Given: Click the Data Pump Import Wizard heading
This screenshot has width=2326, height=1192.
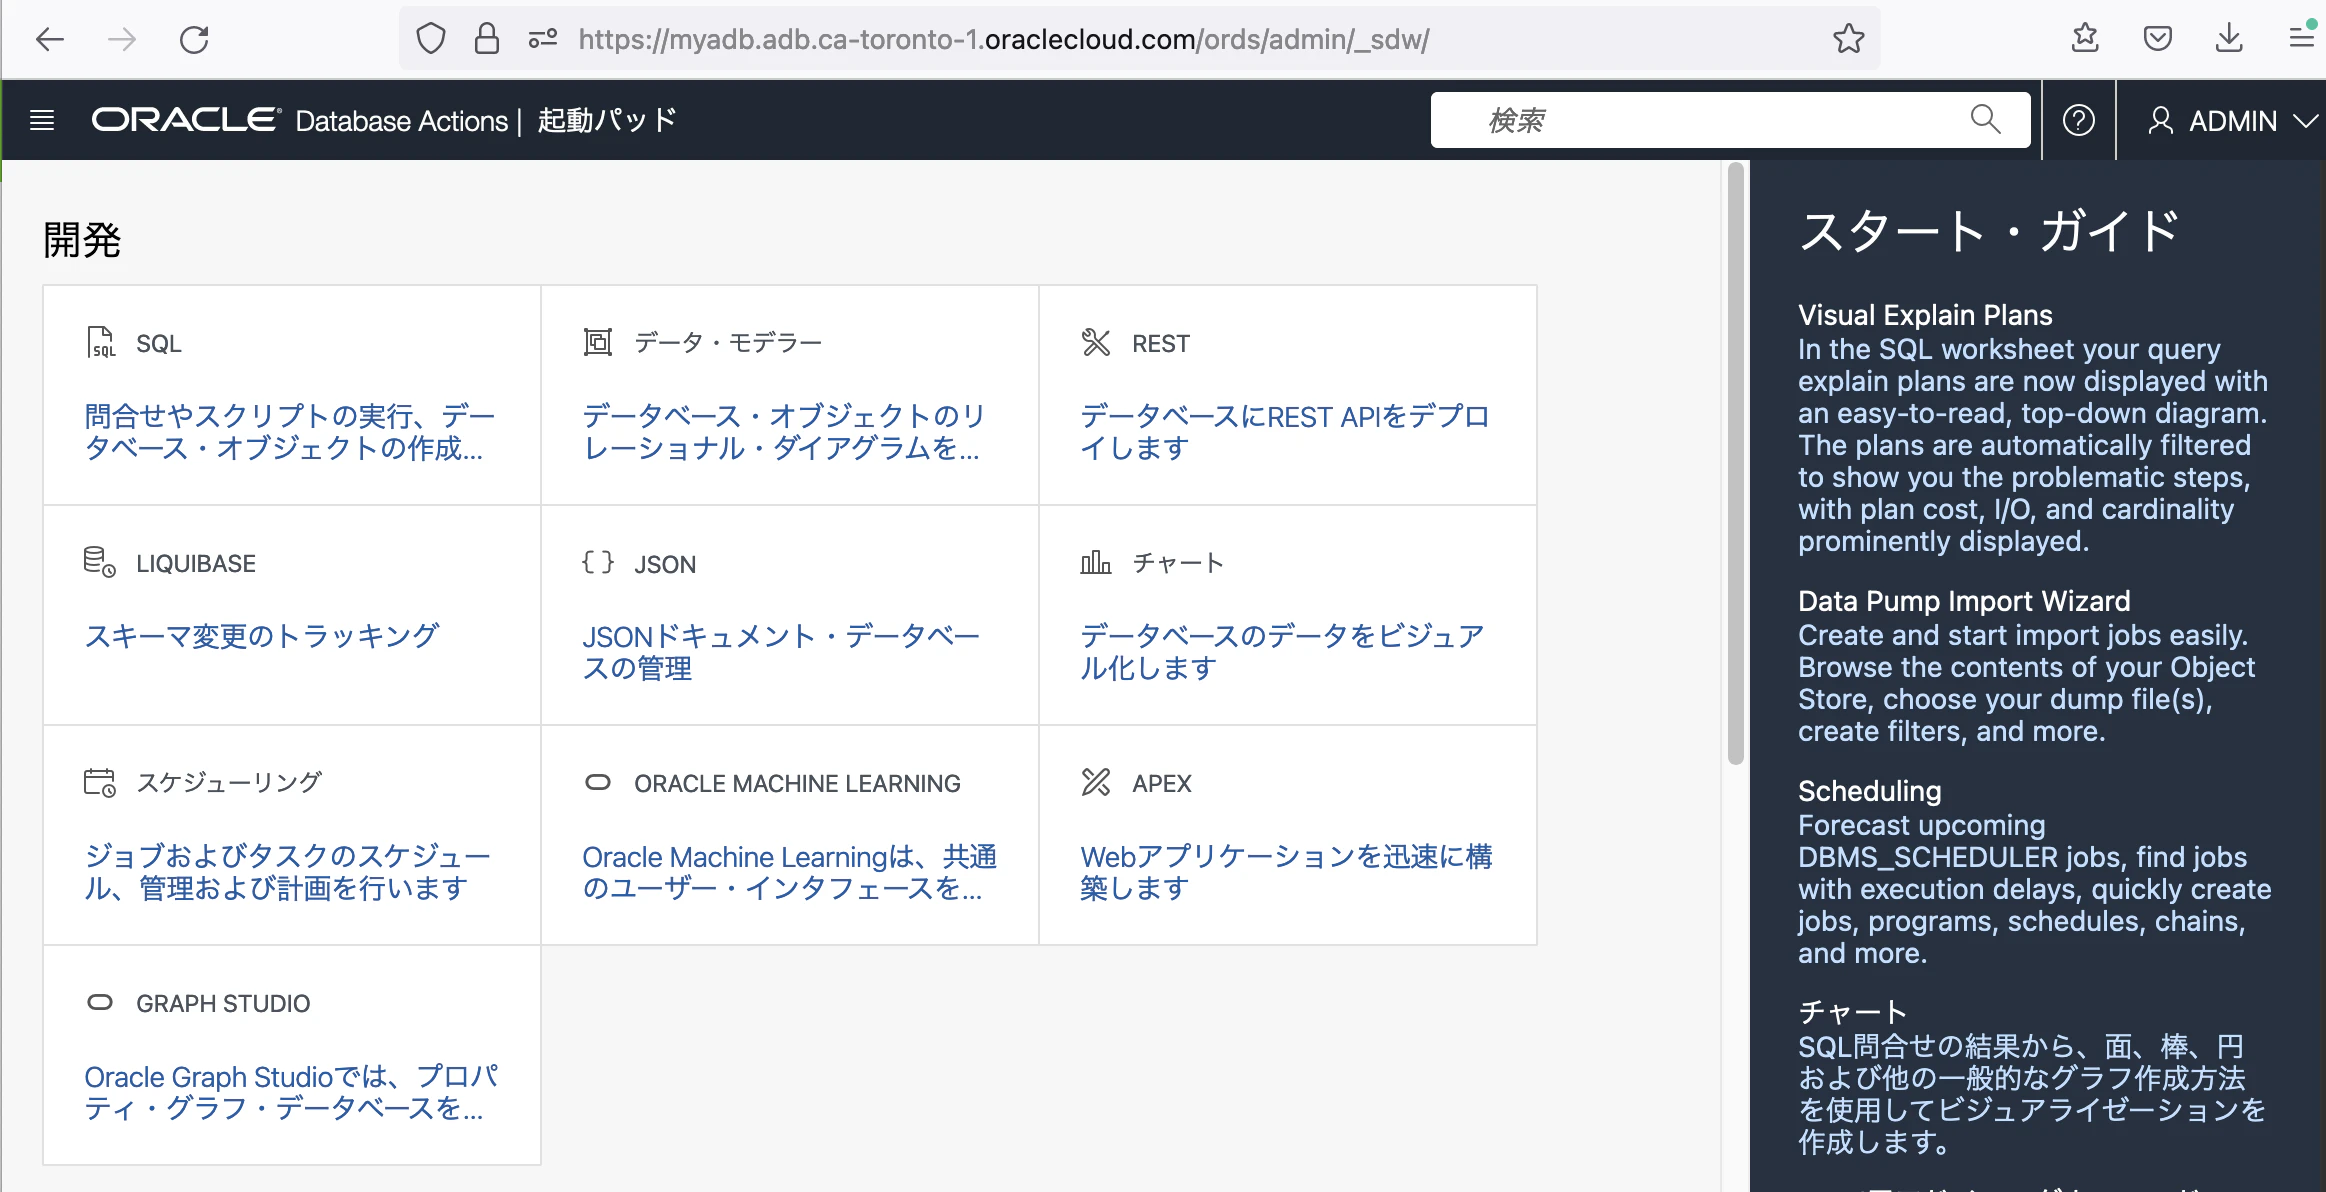Looking at the screenshot, I should [1964, 601].
